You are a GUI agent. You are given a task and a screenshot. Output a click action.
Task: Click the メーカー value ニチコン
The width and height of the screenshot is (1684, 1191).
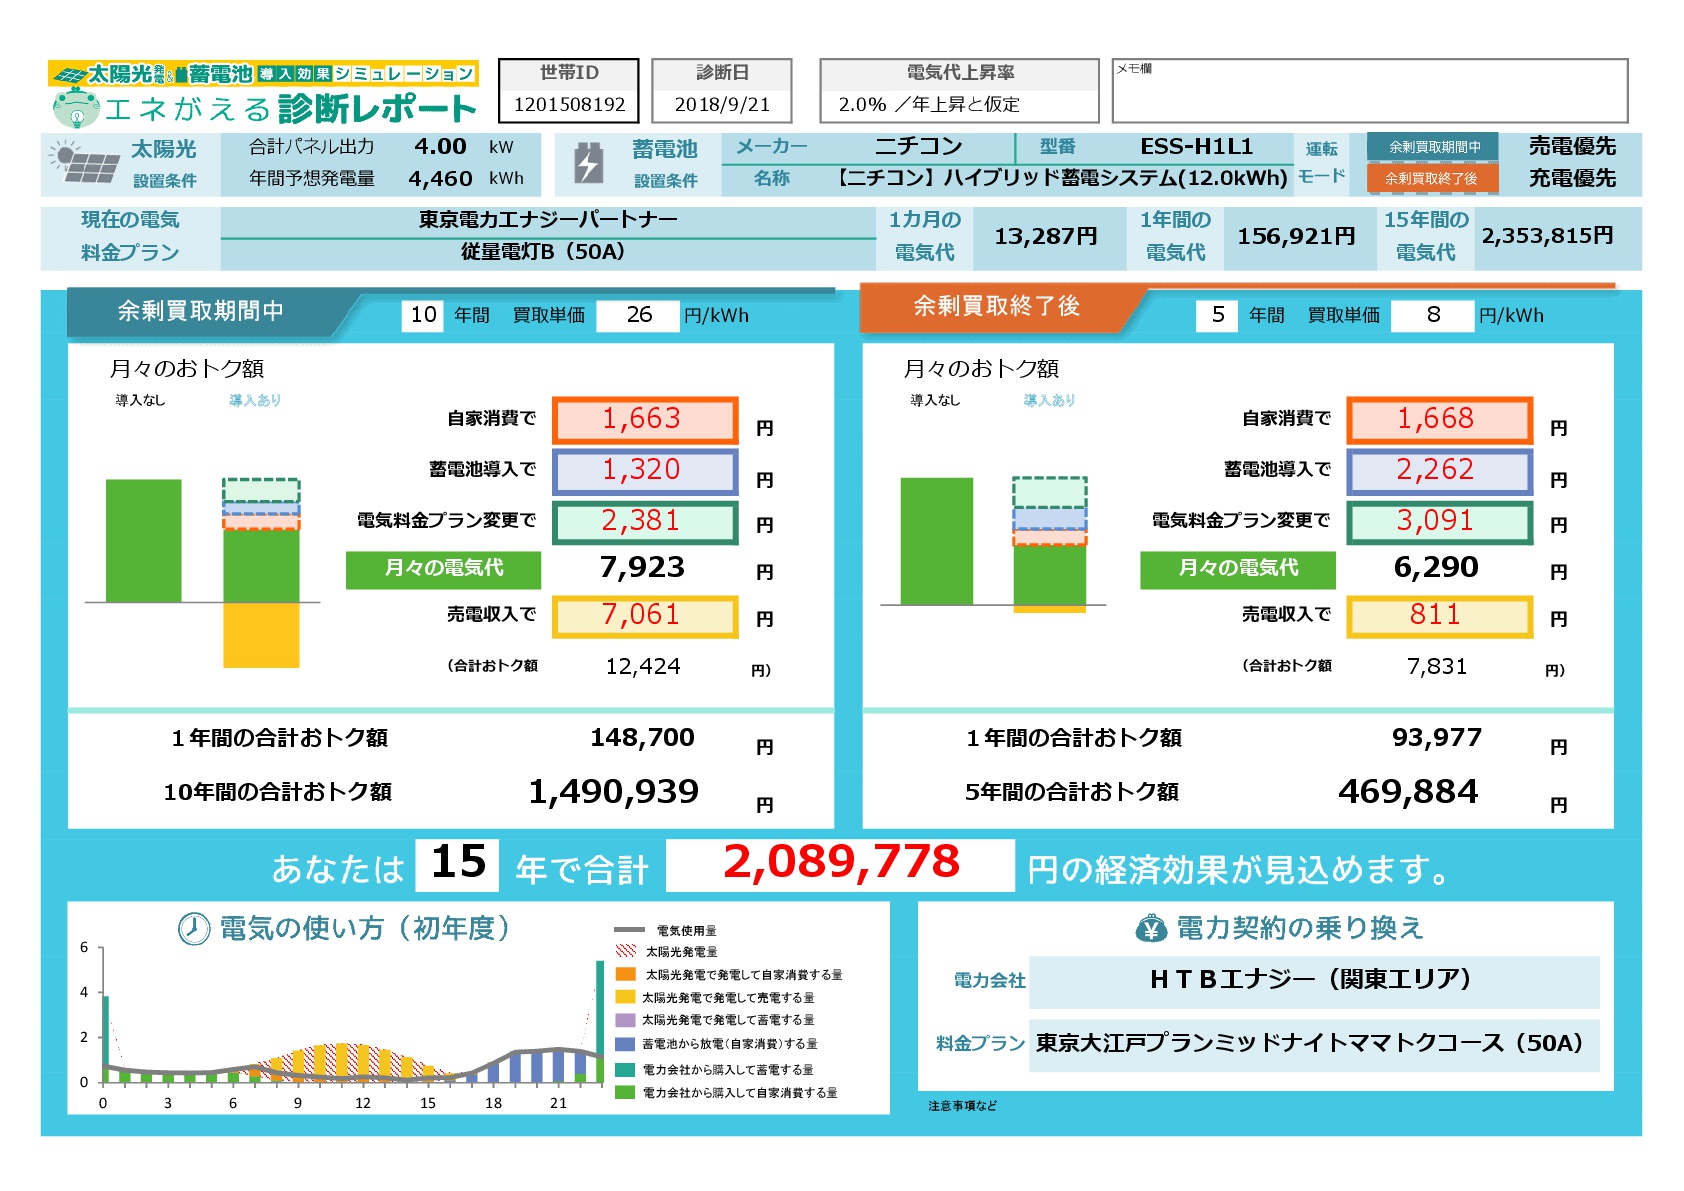pyautogui.click(x=918, y=147)
